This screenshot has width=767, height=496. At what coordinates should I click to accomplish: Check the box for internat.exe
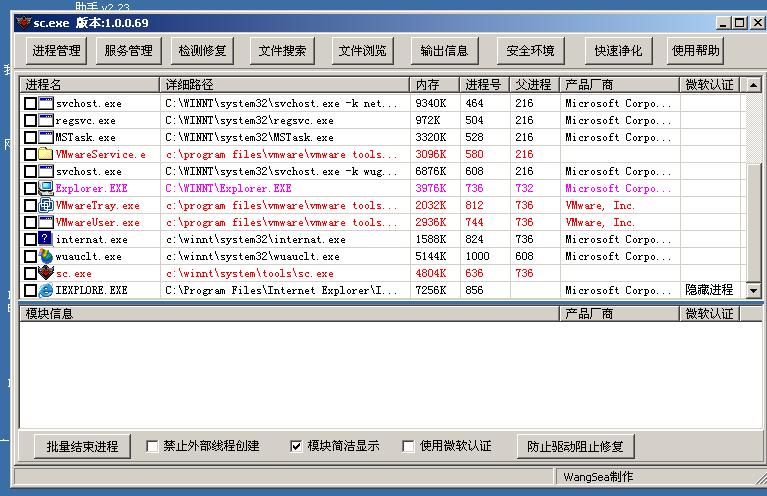pyautogui.click(x=30, y=240)
